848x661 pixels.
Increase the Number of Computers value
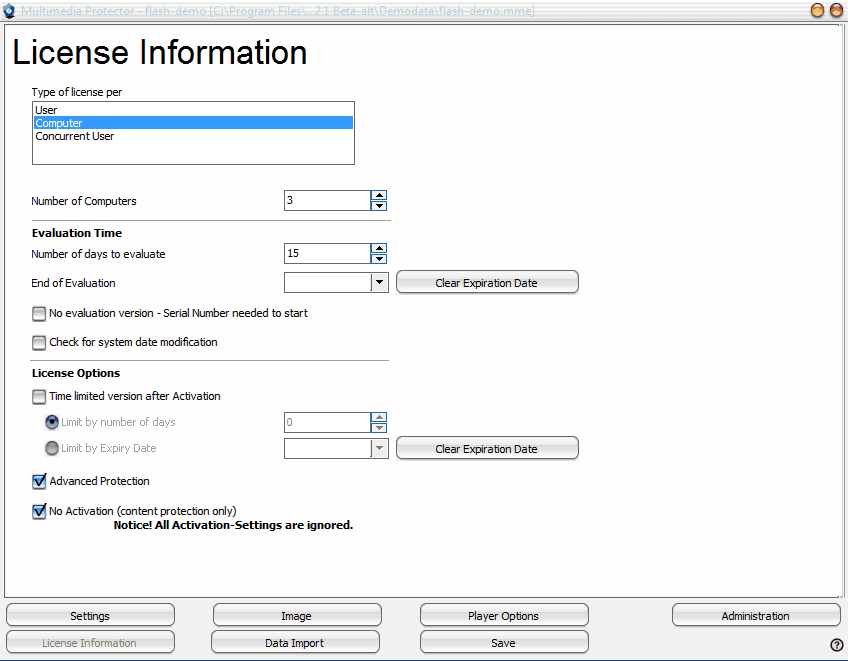click(379, 196)
